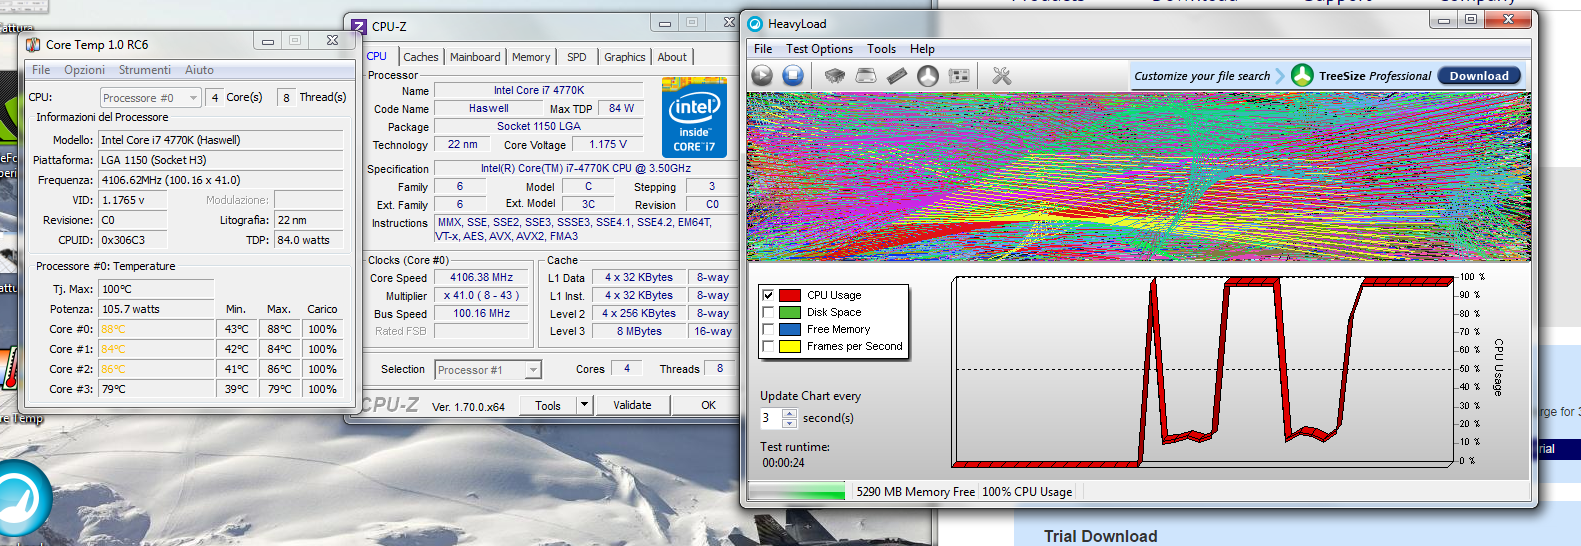Image resolution: width=1581 pixels, height=546 pixels.
Task: Enable the Frames per Second checkbox
Action: [x=768, y=346]
